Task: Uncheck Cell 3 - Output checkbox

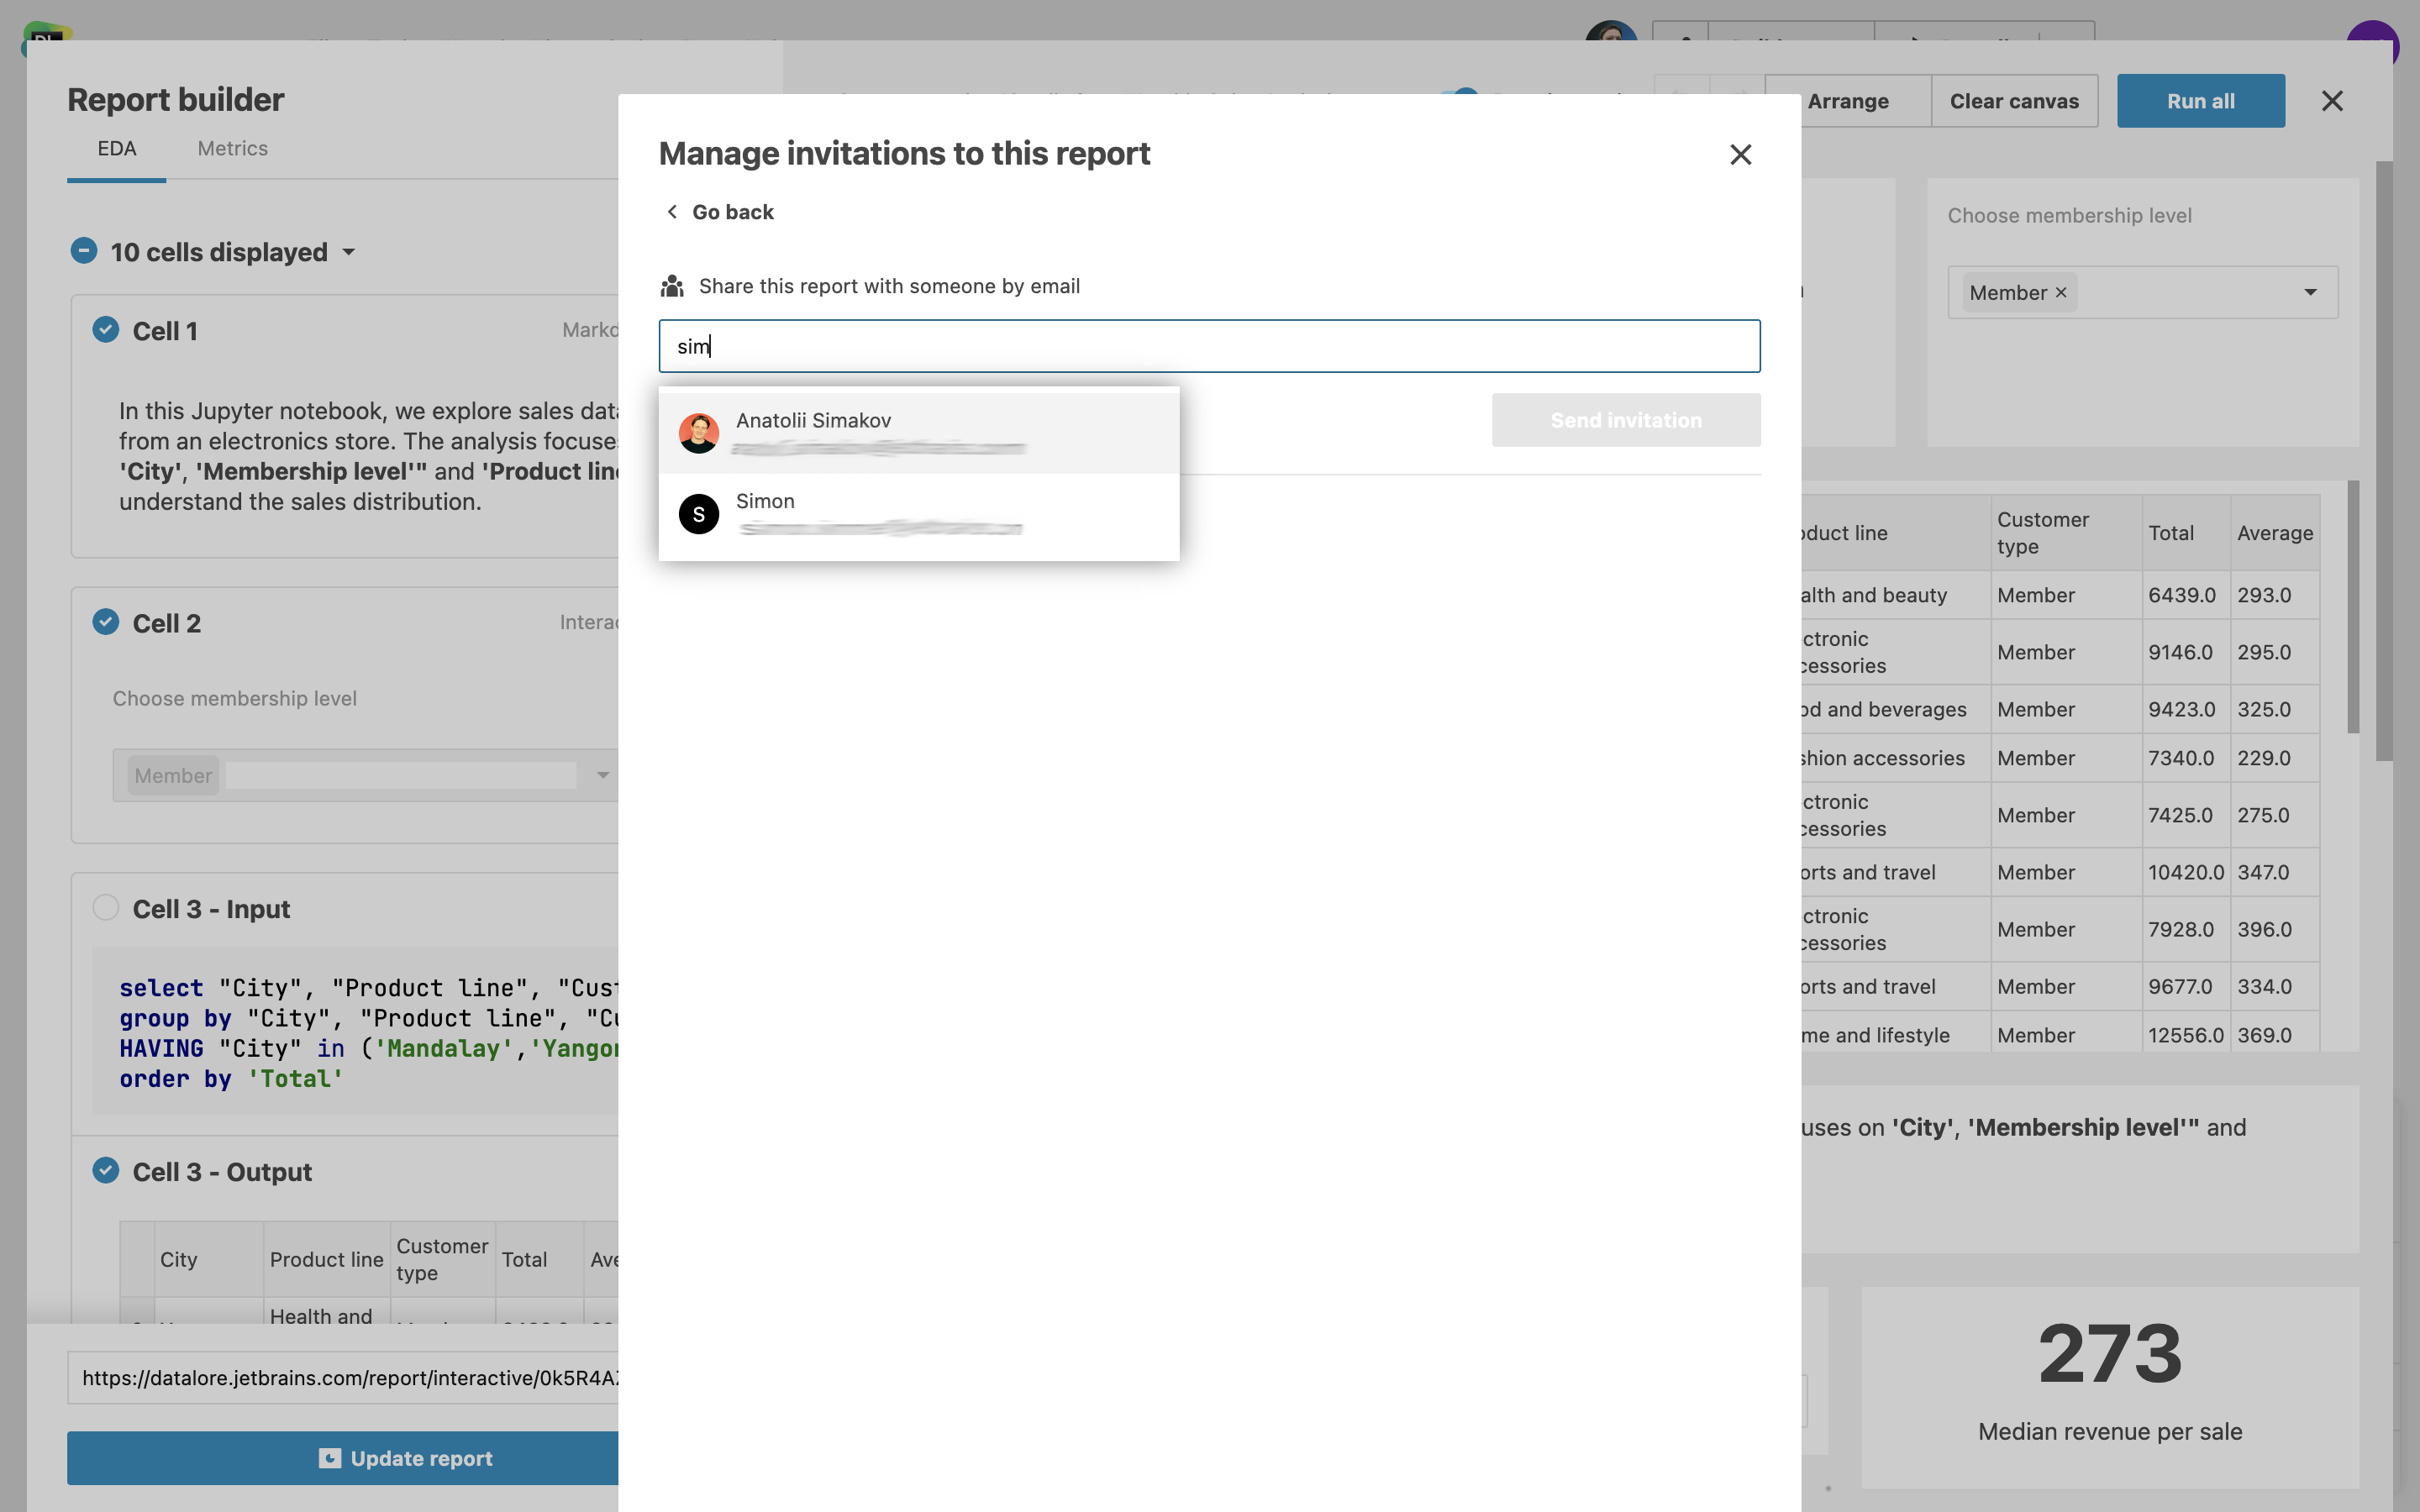Action: [x=106, y=1171]
